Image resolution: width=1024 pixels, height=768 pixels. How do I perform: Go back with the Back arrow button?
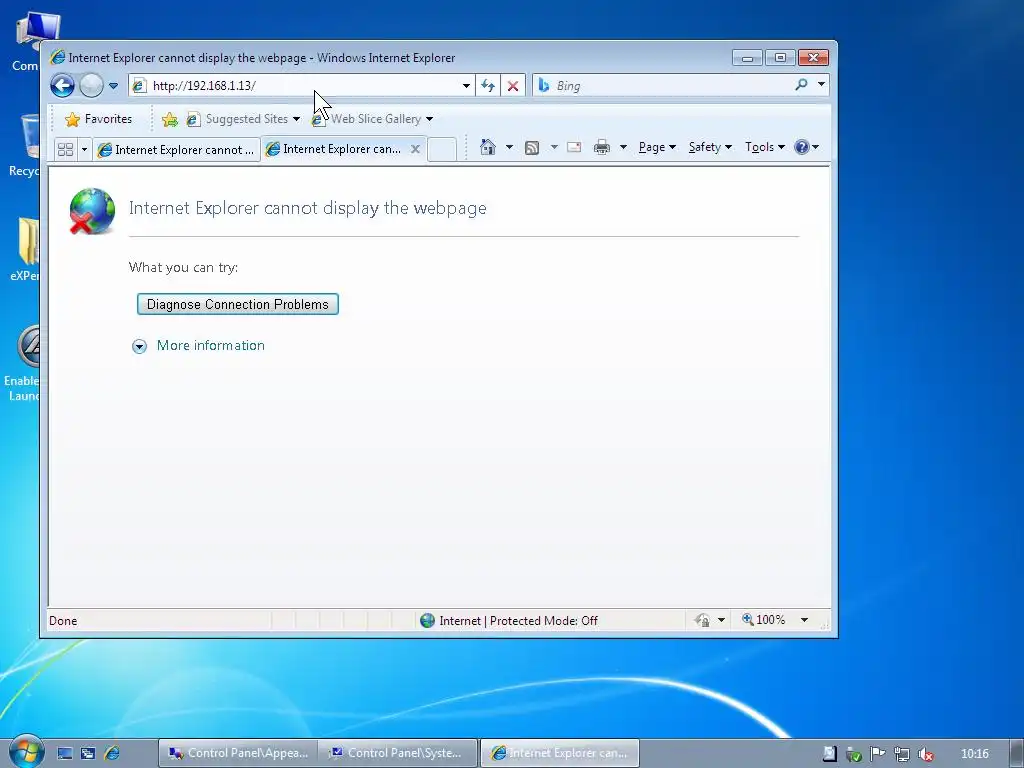pyautogui.click(x=62, y=86)
